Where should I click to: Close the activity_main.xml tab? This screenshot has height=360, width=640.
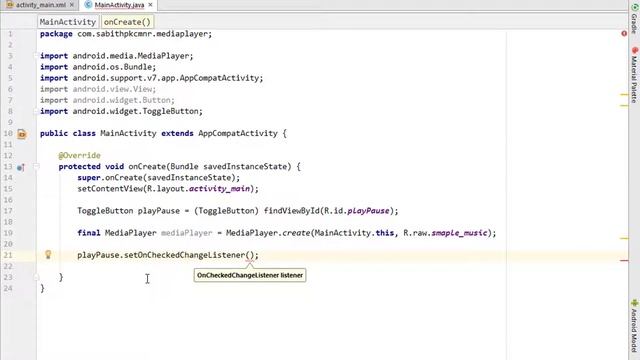pyautogui.click(x=72, y=5)
